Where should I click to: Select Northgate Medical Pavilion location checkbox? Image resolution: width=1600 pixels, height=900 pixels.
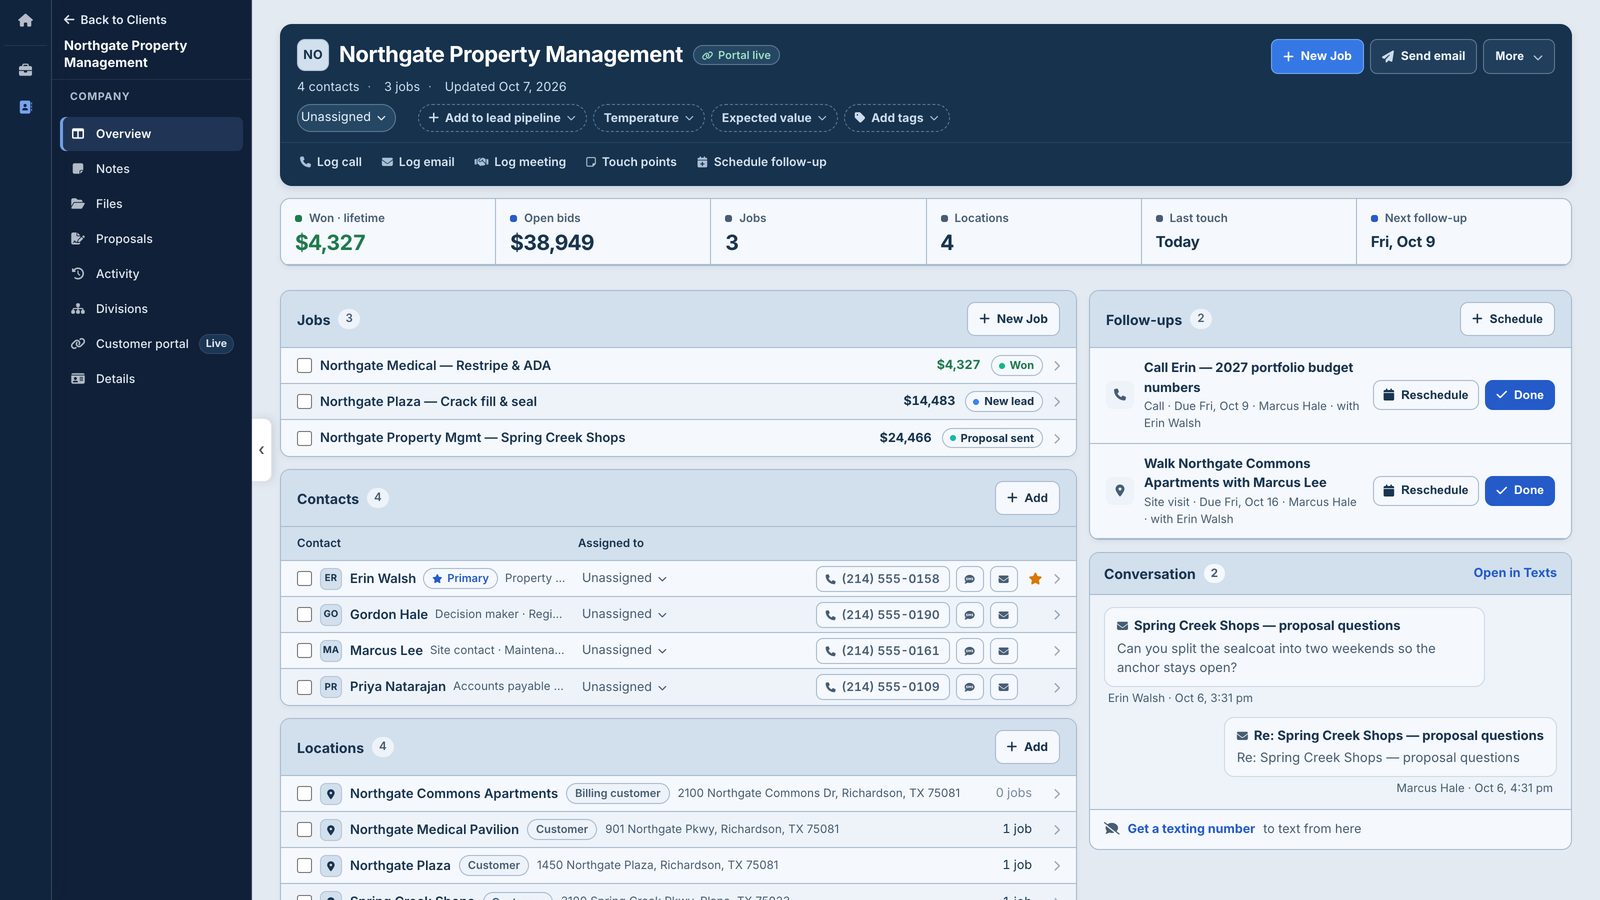click(304, 830)
